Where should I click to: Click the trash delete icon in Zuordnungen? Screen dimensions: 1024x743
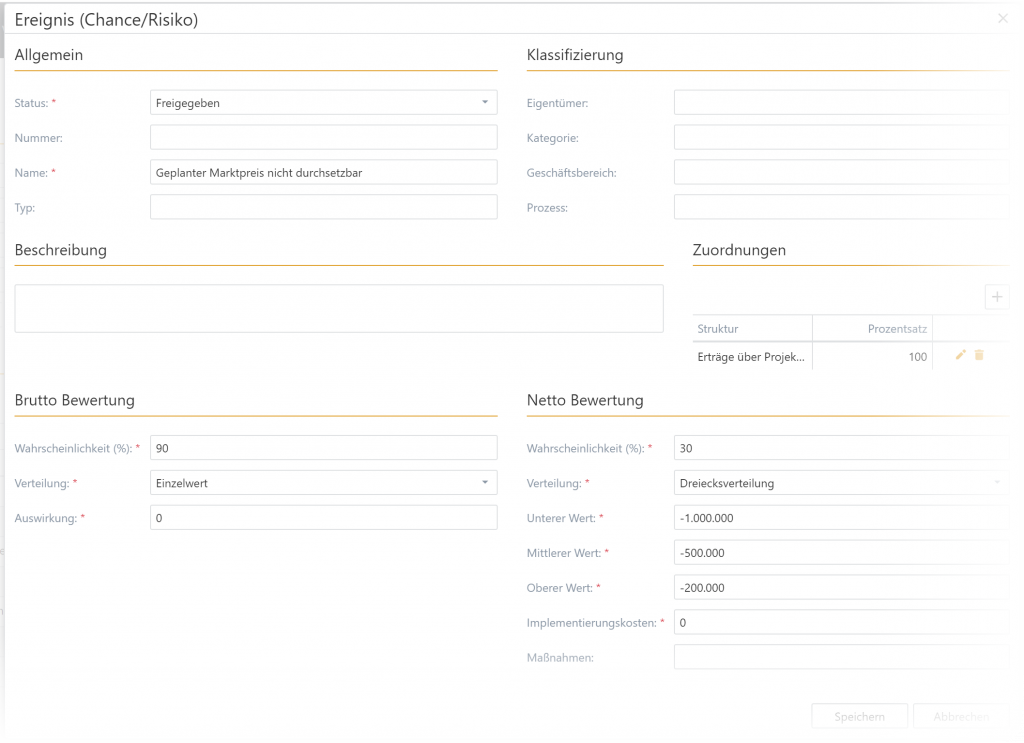coord(979,355)
